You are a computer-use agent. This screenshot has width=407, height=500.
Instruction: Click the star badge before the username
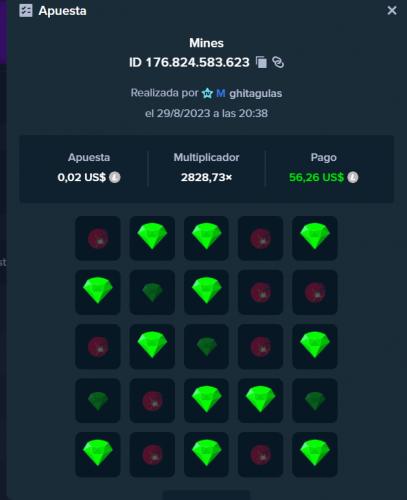coord(207,93)
